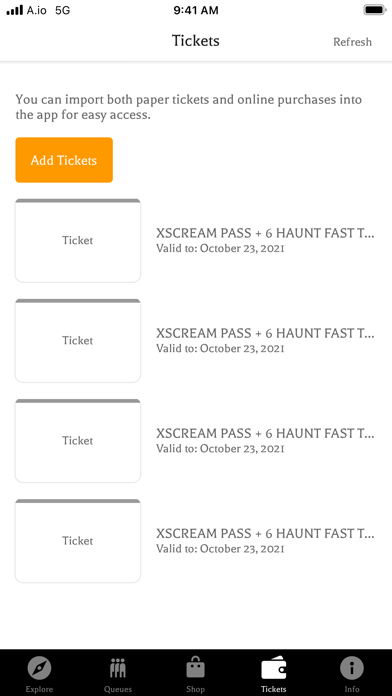392x696 pixels.
Task: Tap the Queues people icon
Action: point(118,668)
